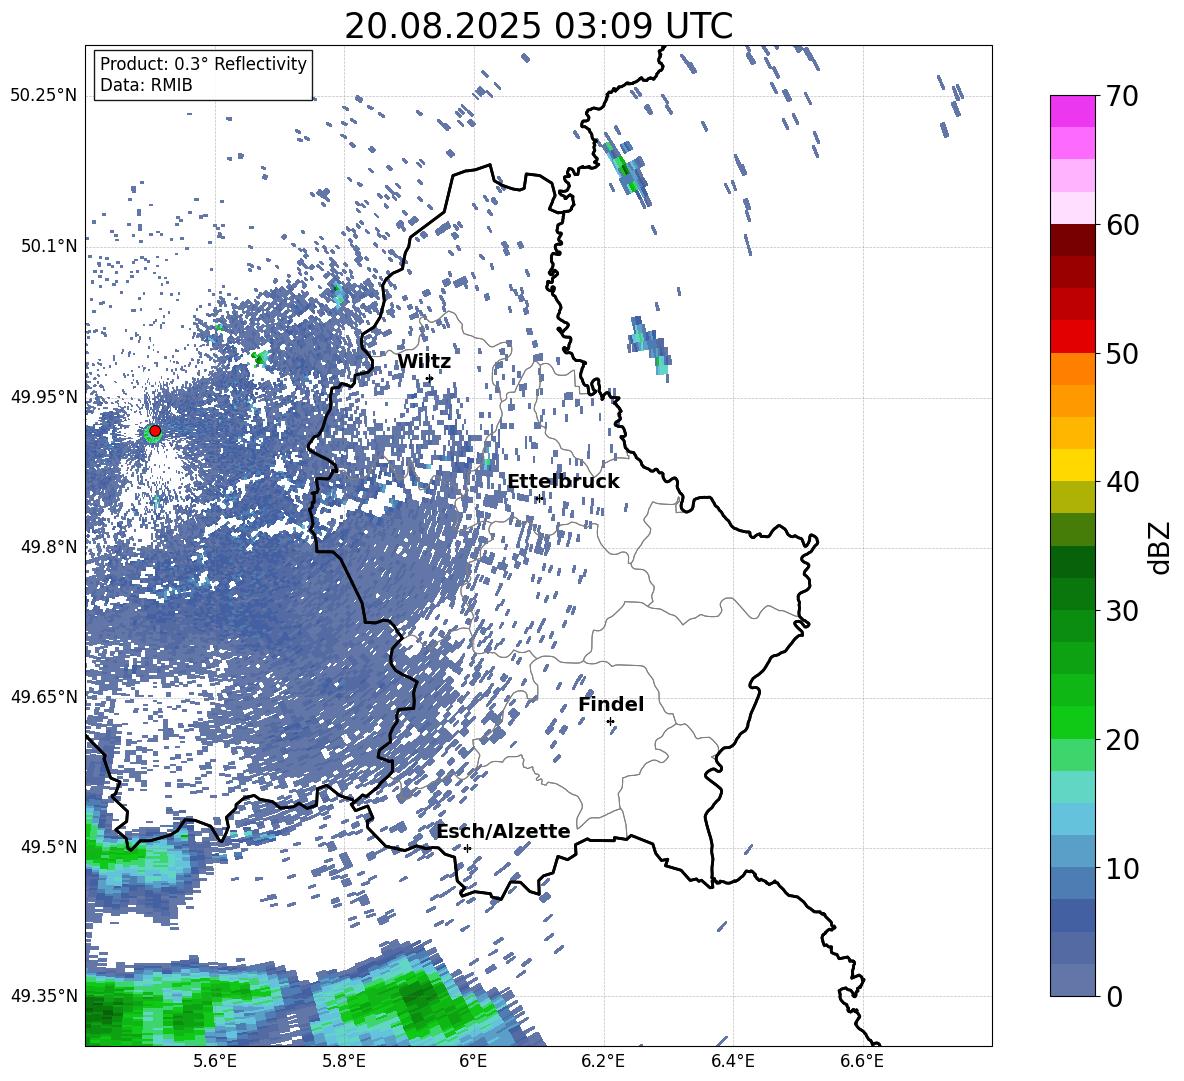Click the red radar site marker dot
This screenshot has height=1081, width=1184.
[x=155, y=431]
